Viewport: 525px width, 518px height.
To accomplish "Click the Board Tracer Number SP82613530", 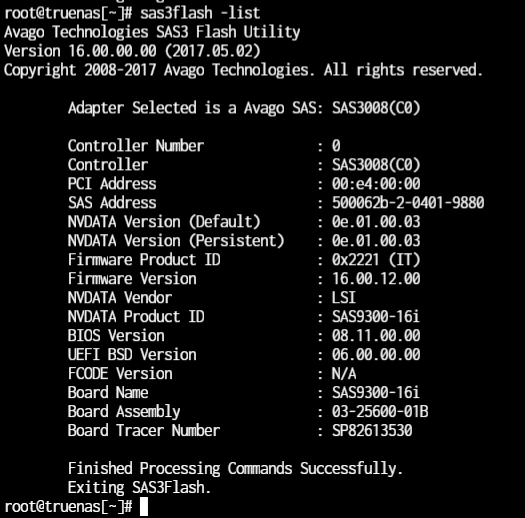I will (372, 431).
